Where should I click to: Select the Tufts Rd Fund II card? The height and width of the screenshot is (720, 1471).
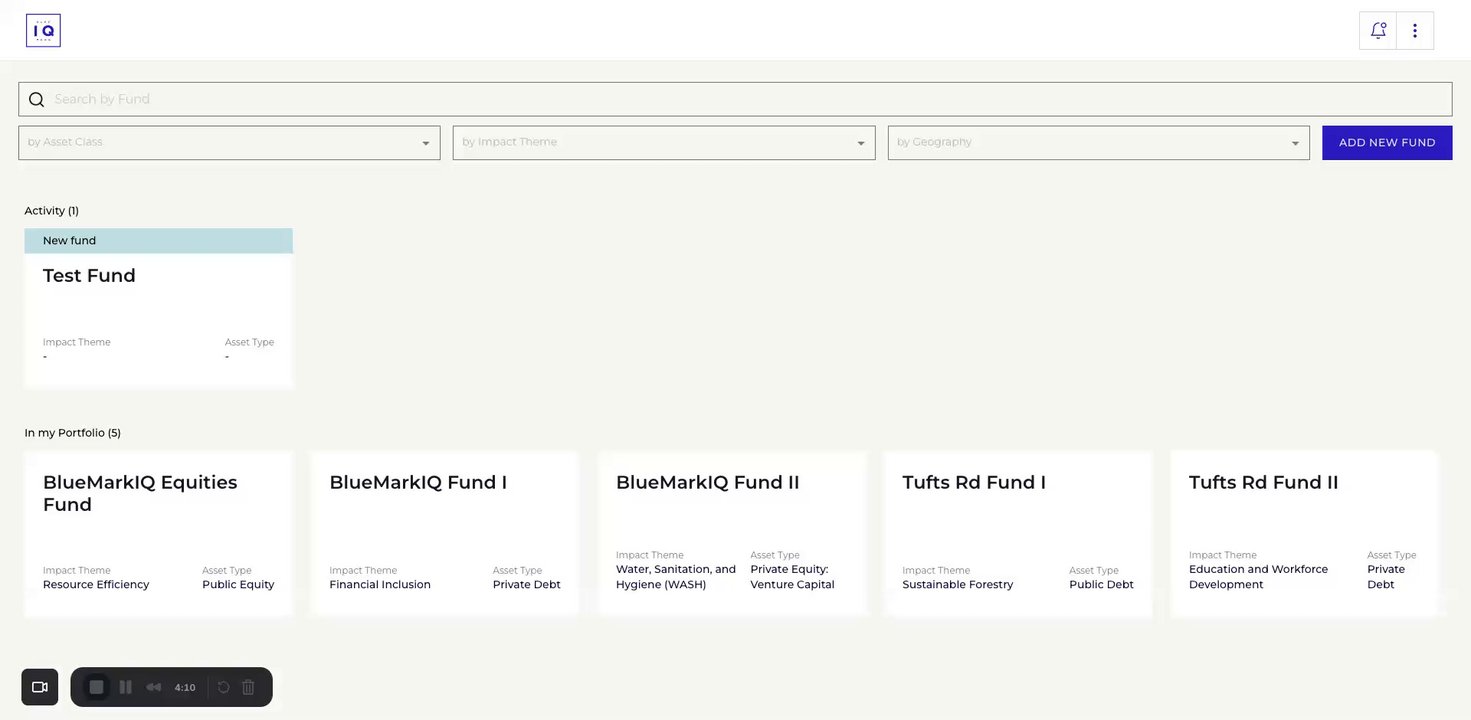click(1304, 533)
